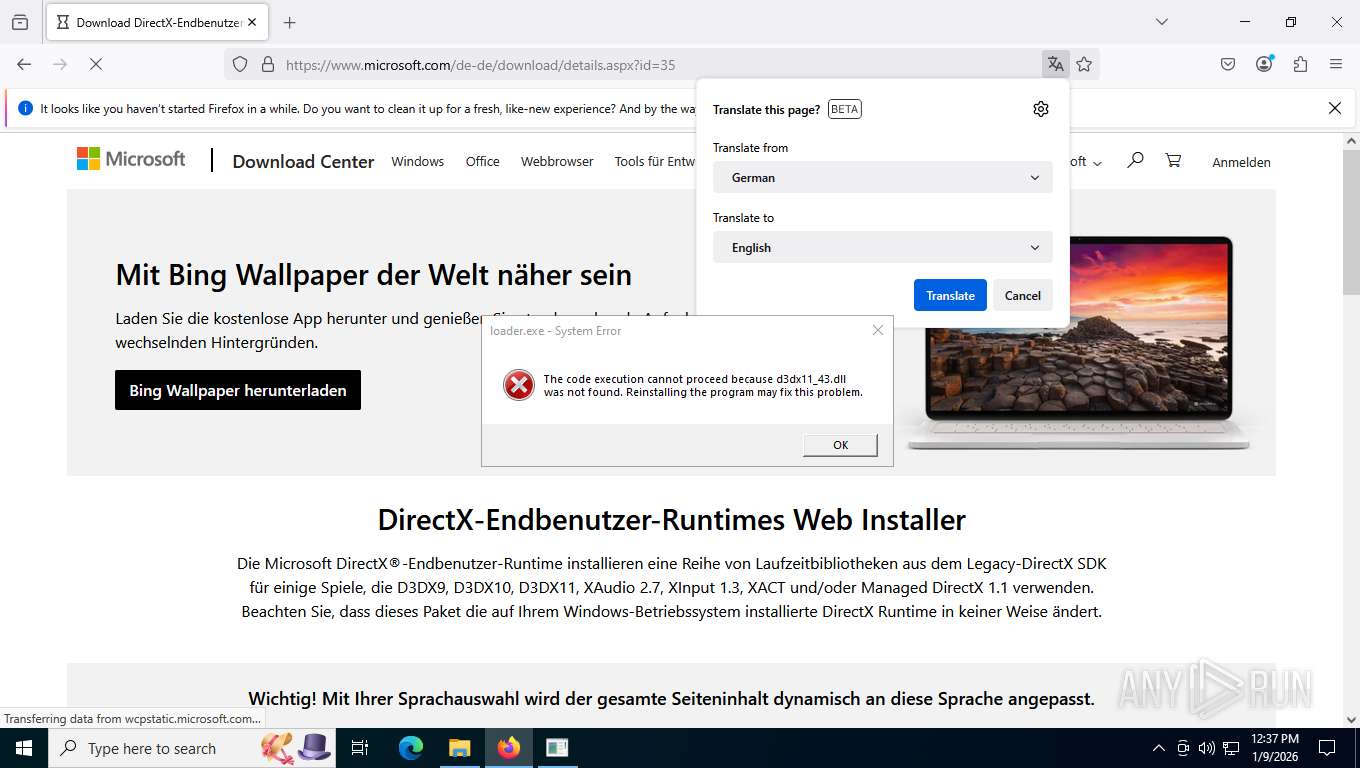Open the loader app taskbar icon

pyautogui.click(x=557, y=748)
